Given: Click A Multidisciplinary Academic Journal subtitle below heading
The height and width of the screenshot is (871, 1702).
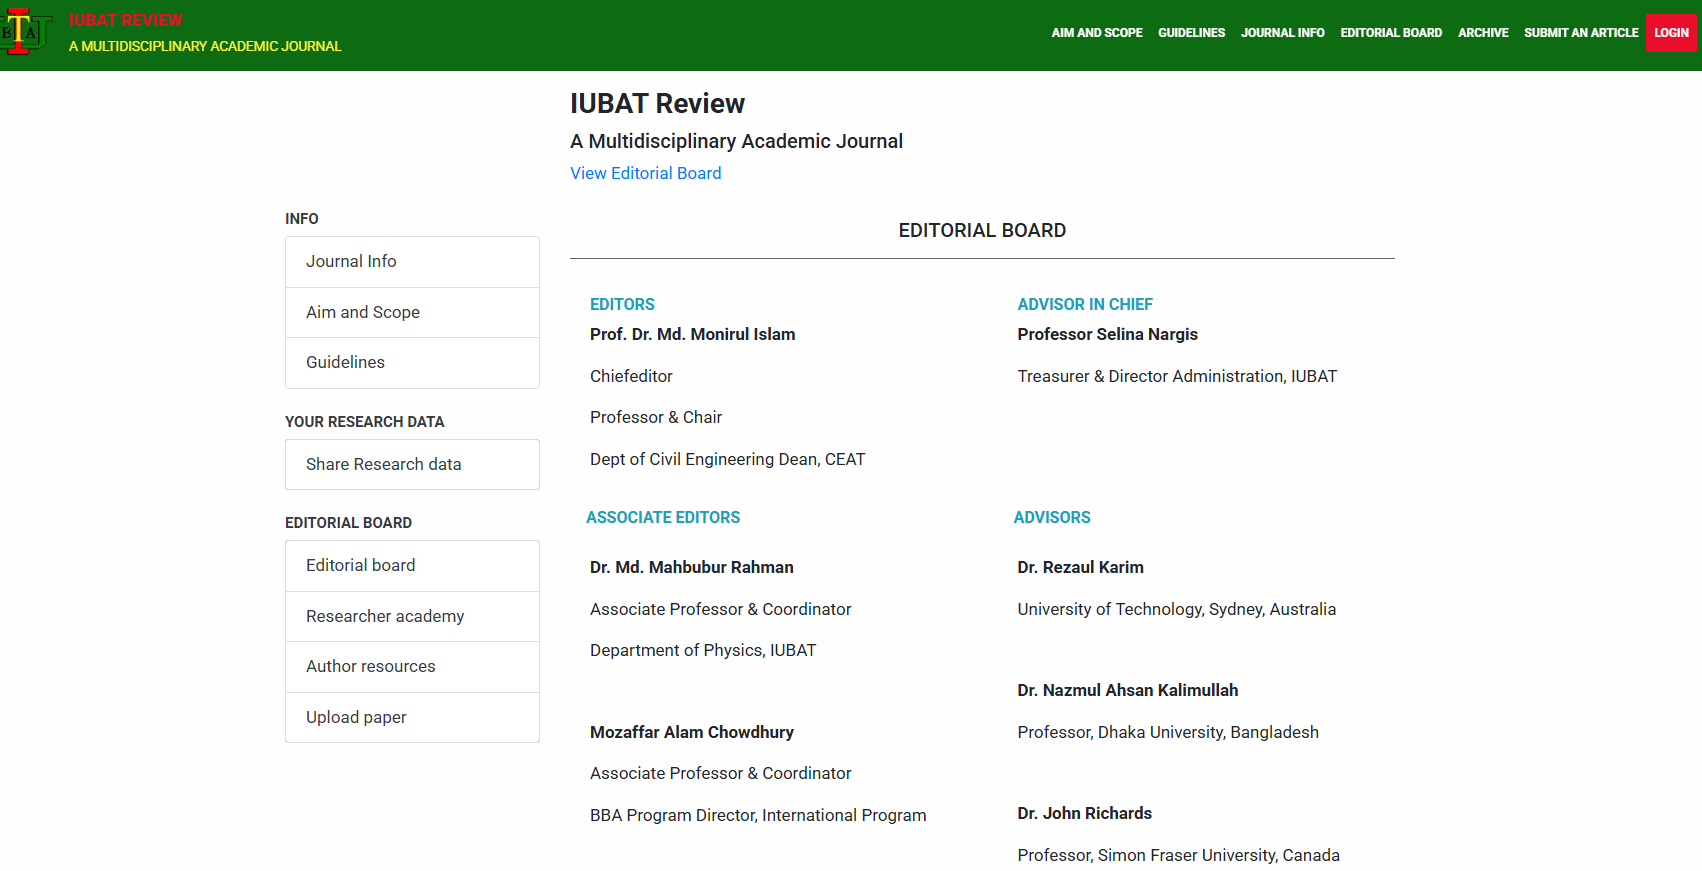Looking at the screenshot, I should point(736,141).
